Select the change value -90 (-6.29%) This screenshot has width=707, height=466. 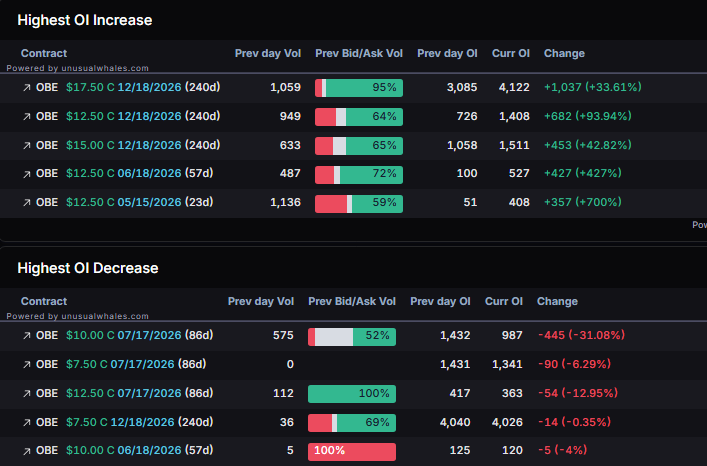click(x=574, y=364)
